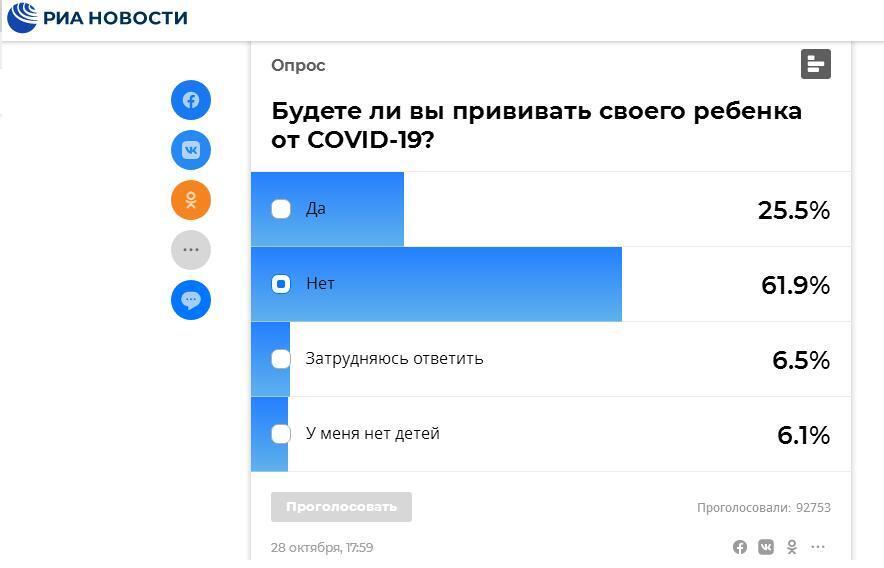Choose "У меня нет детей" option

[281, 434]
